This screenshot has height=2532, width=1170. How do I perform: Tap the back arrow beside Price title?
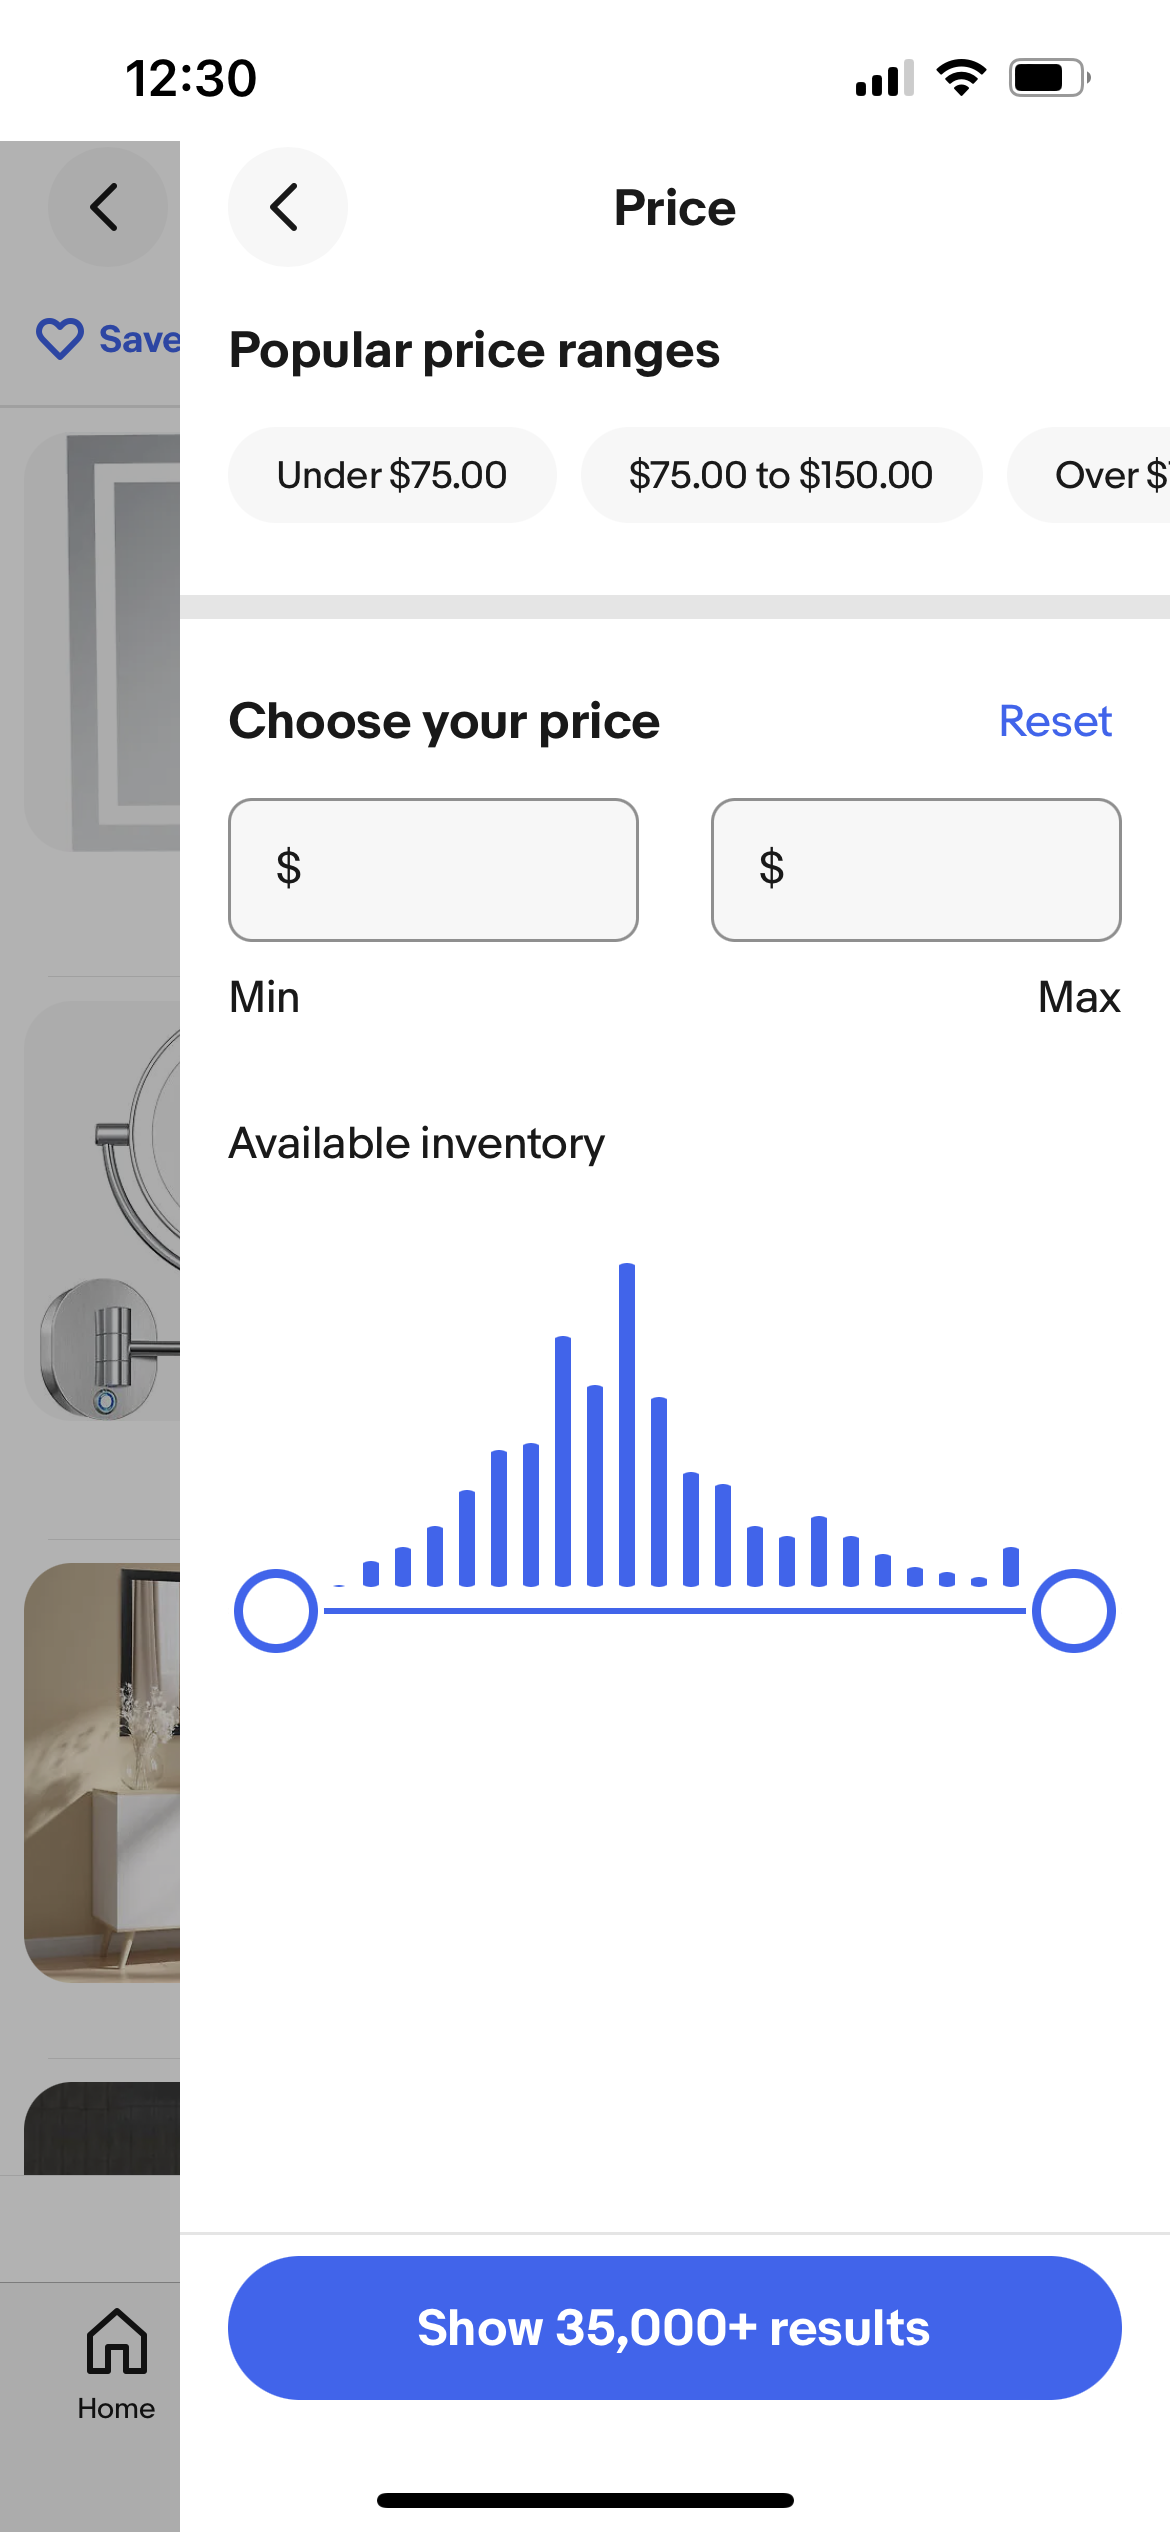287,207
